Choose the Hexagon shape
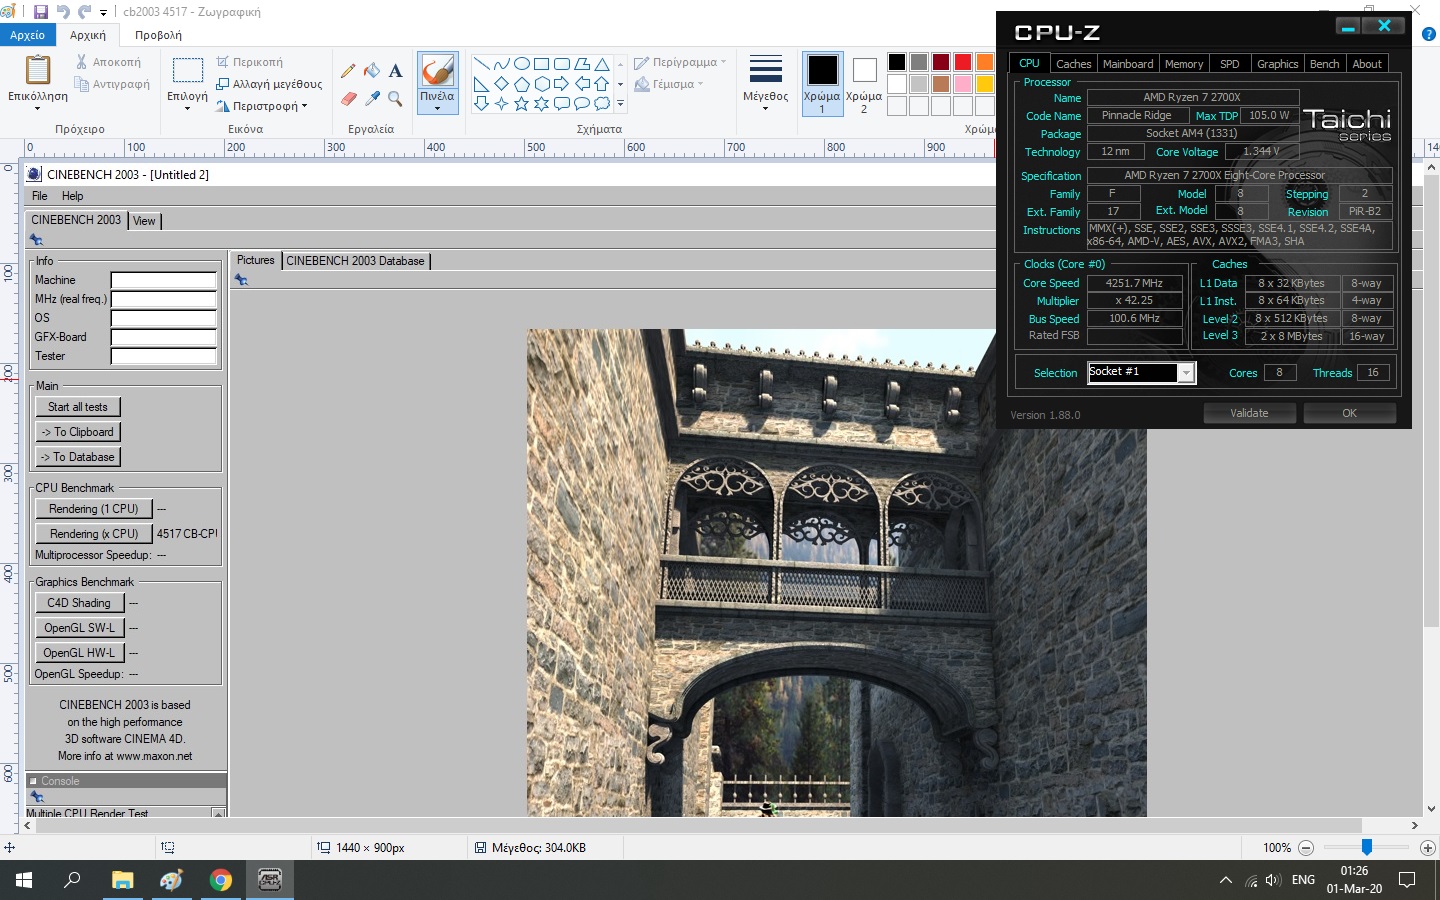Viewport: 1440px width, 900px height. click(541, 84)
